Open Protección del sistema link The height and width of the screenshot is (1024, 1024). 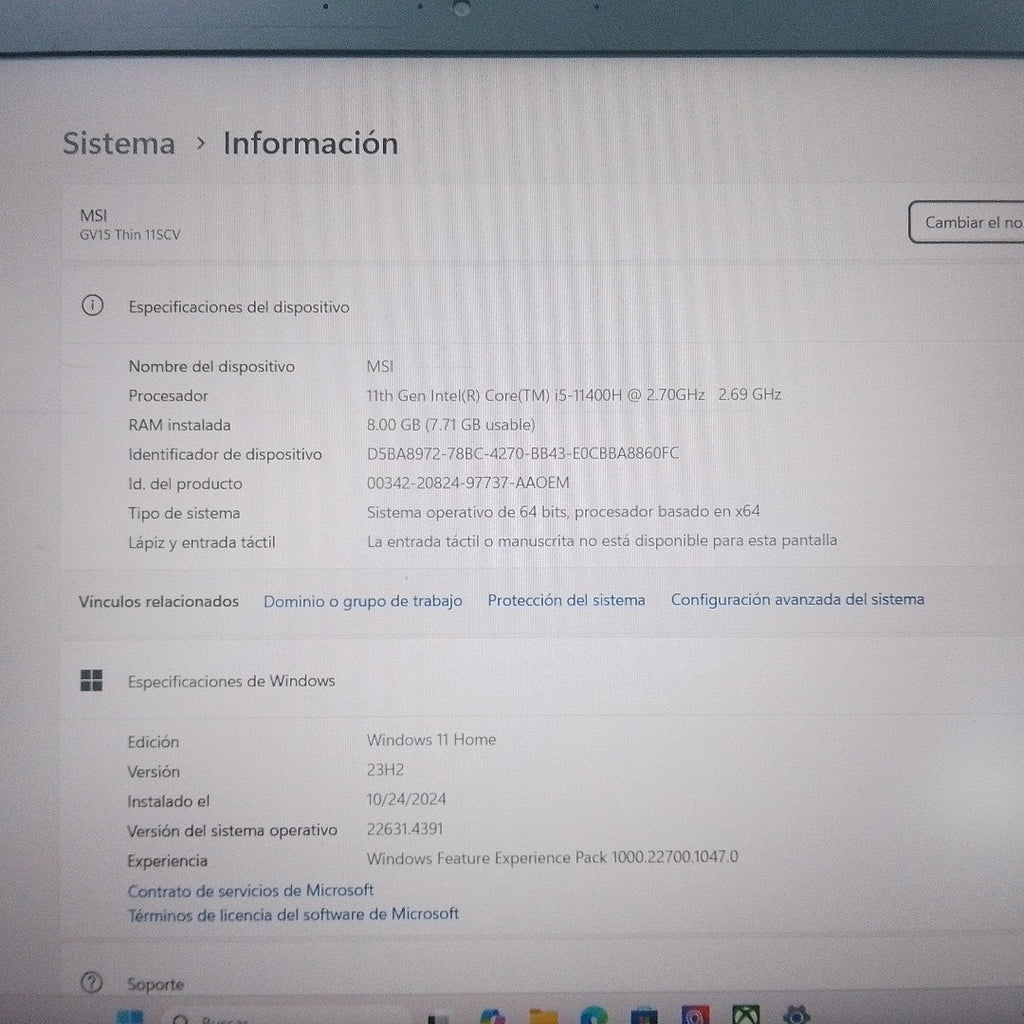(x=566, y=600)
